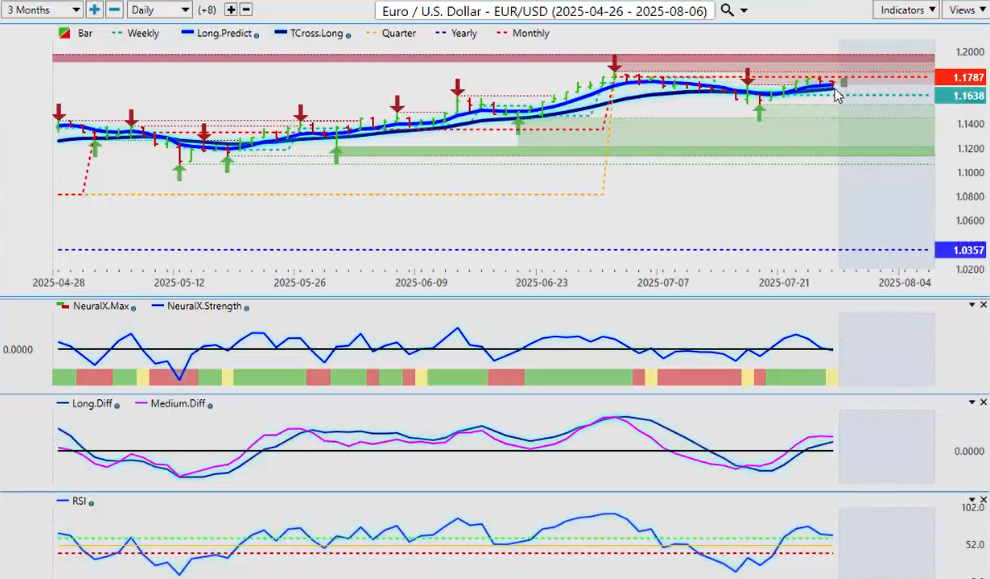The width and height of the screenshot is (990, 579).
Task: Open the Indicators menu
Action: pos(905,10)
